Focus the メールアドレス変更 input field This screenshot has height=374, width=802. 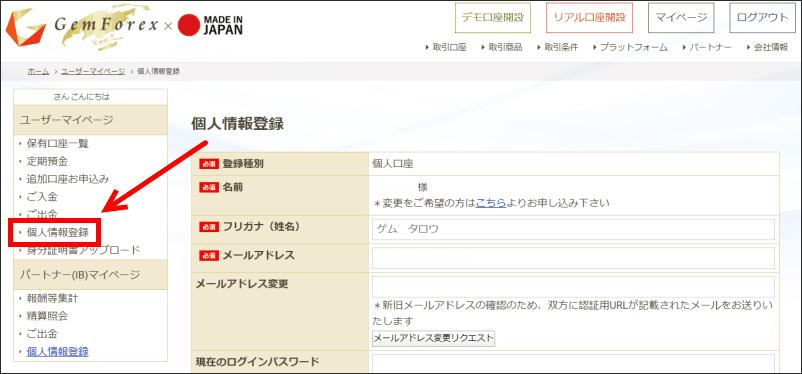click(x=573, y=287)
